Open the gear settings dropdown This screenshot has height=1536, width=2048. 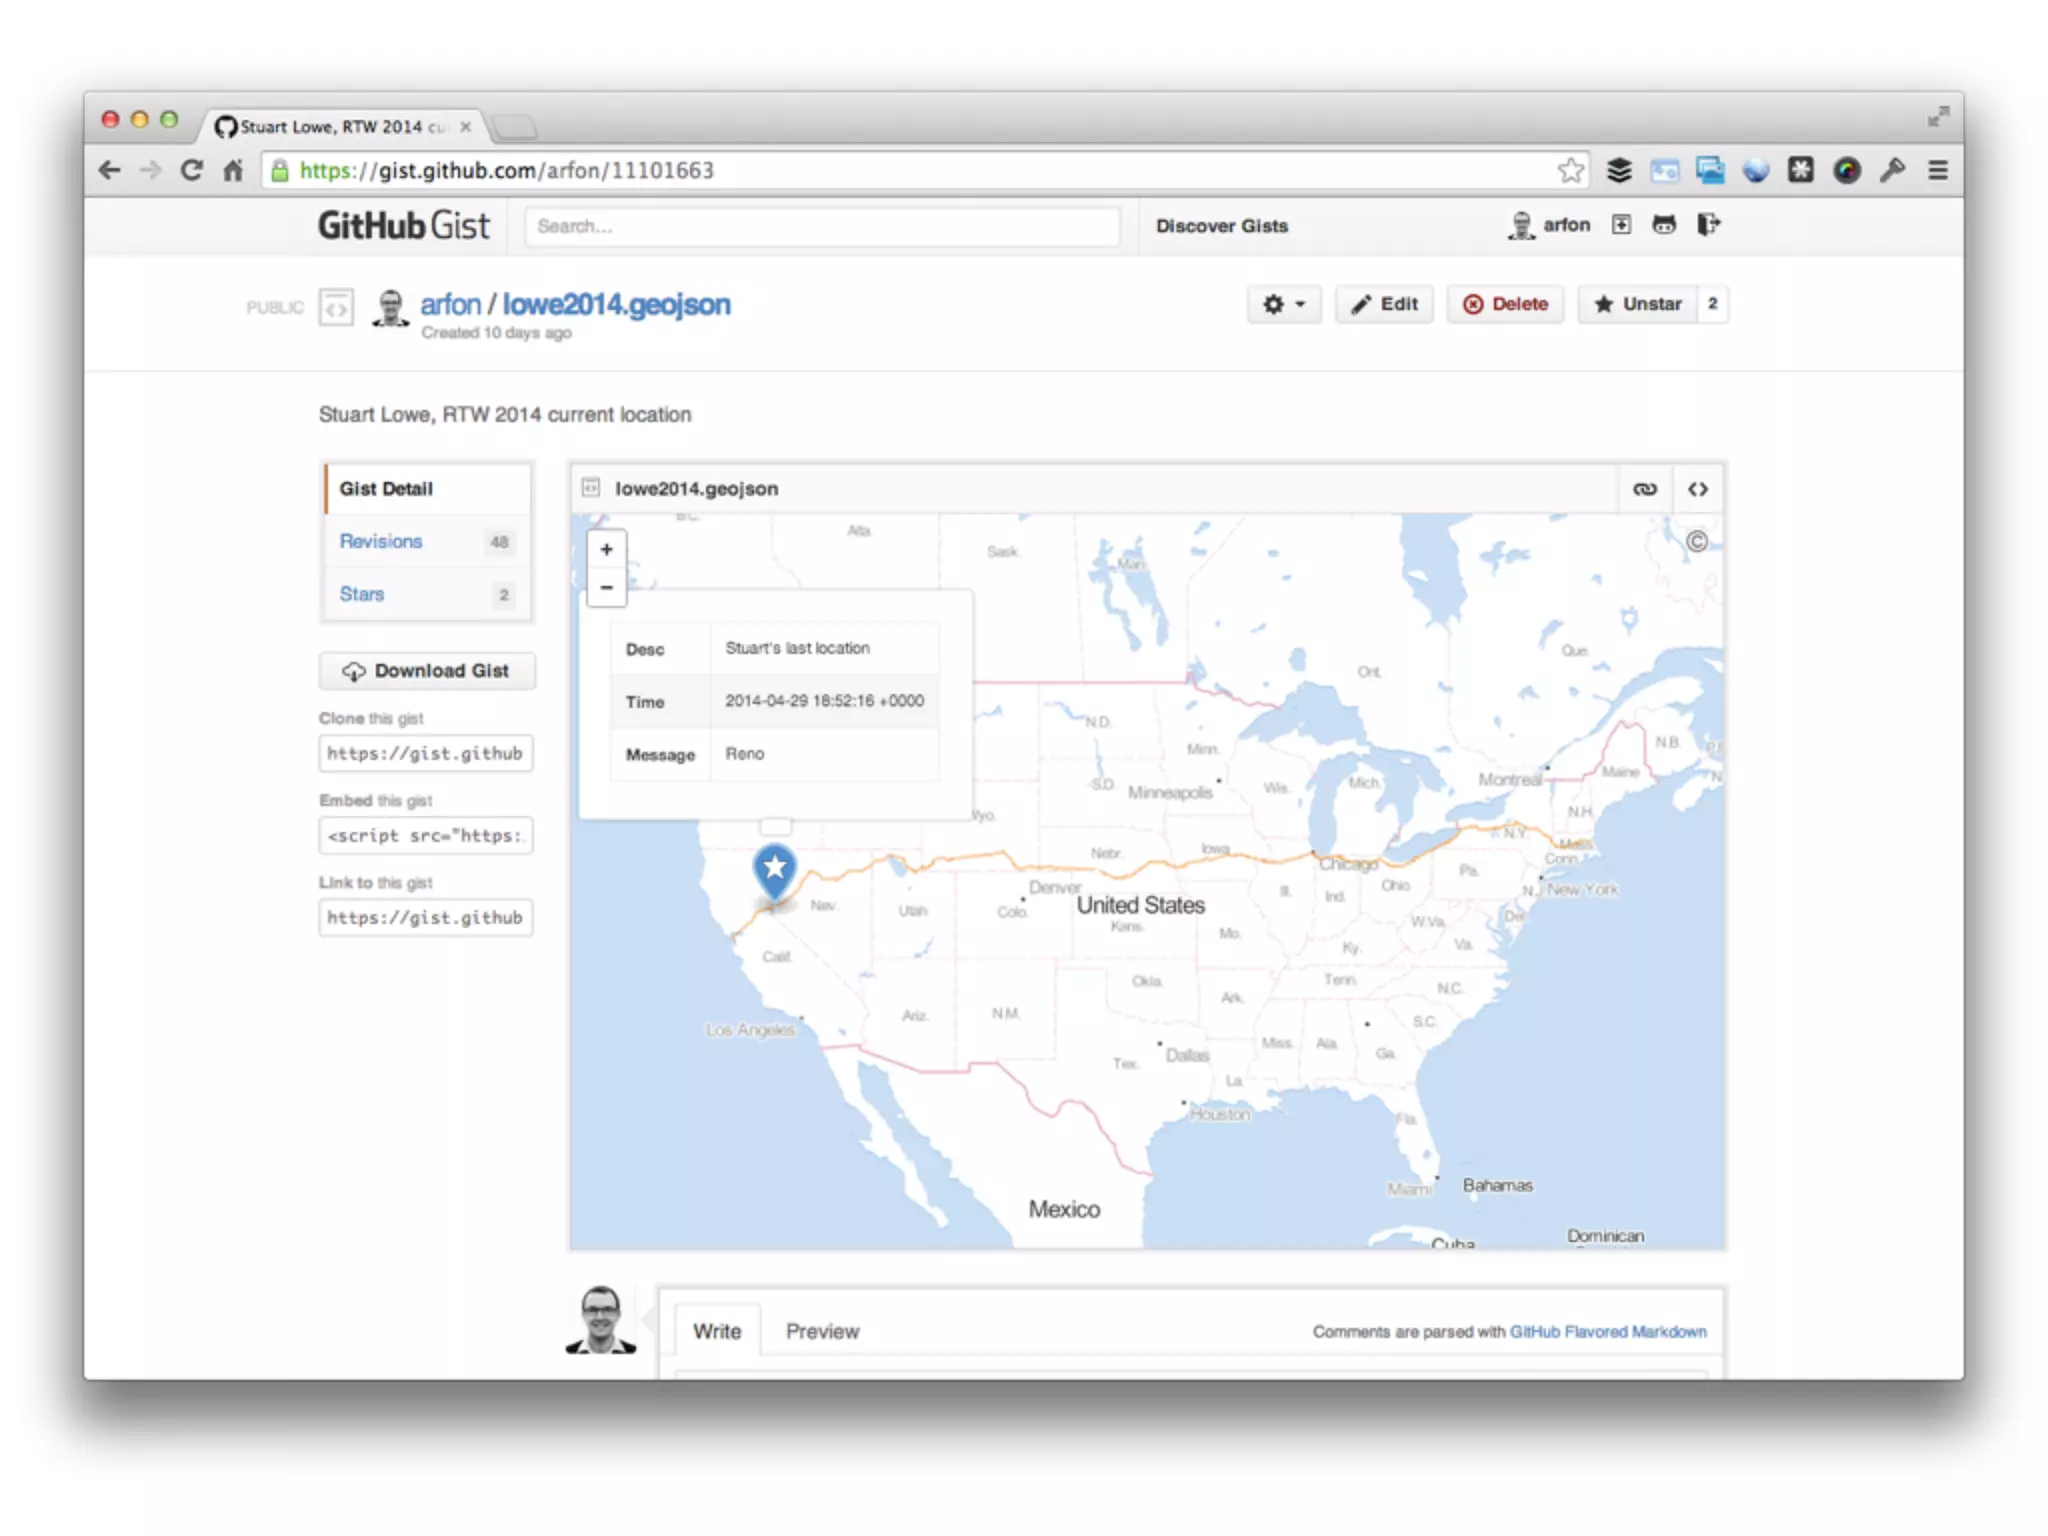coord(1283,304)
